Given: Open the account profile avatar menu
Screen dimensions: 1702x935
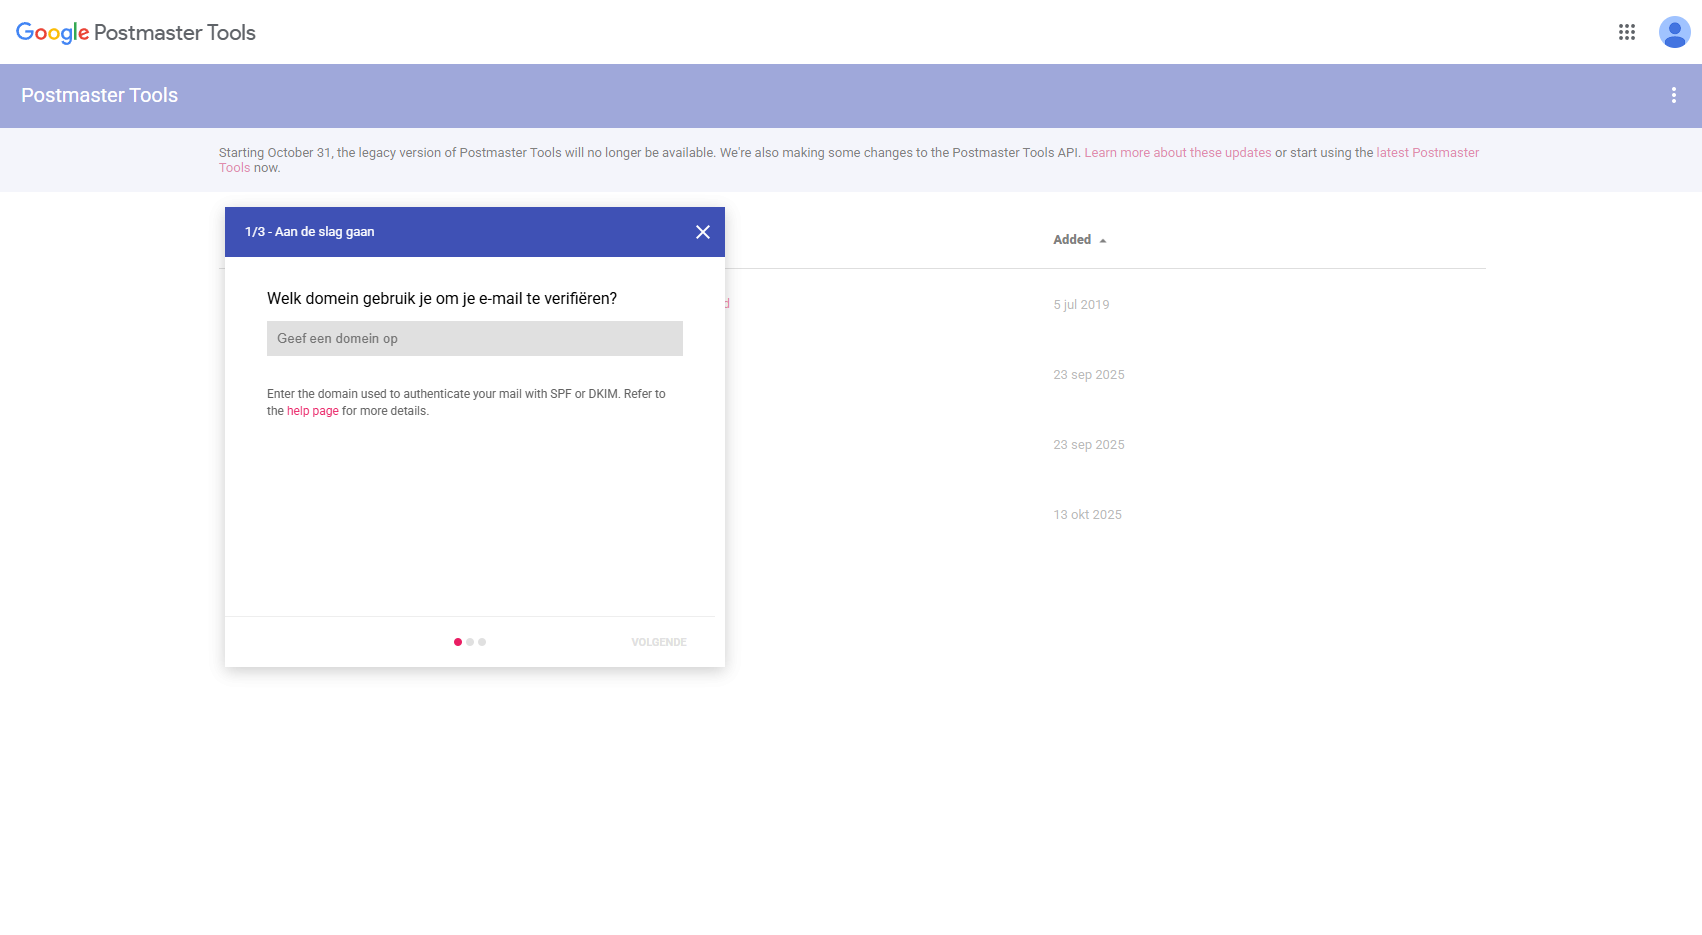Looking at the screenshot, I should point(1673,32).
